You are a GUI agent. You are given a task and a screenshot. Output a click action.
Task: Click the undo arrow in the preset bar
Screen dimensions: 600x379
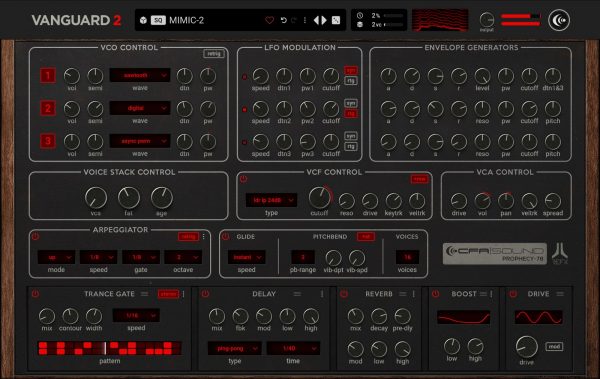pos(284,20)
